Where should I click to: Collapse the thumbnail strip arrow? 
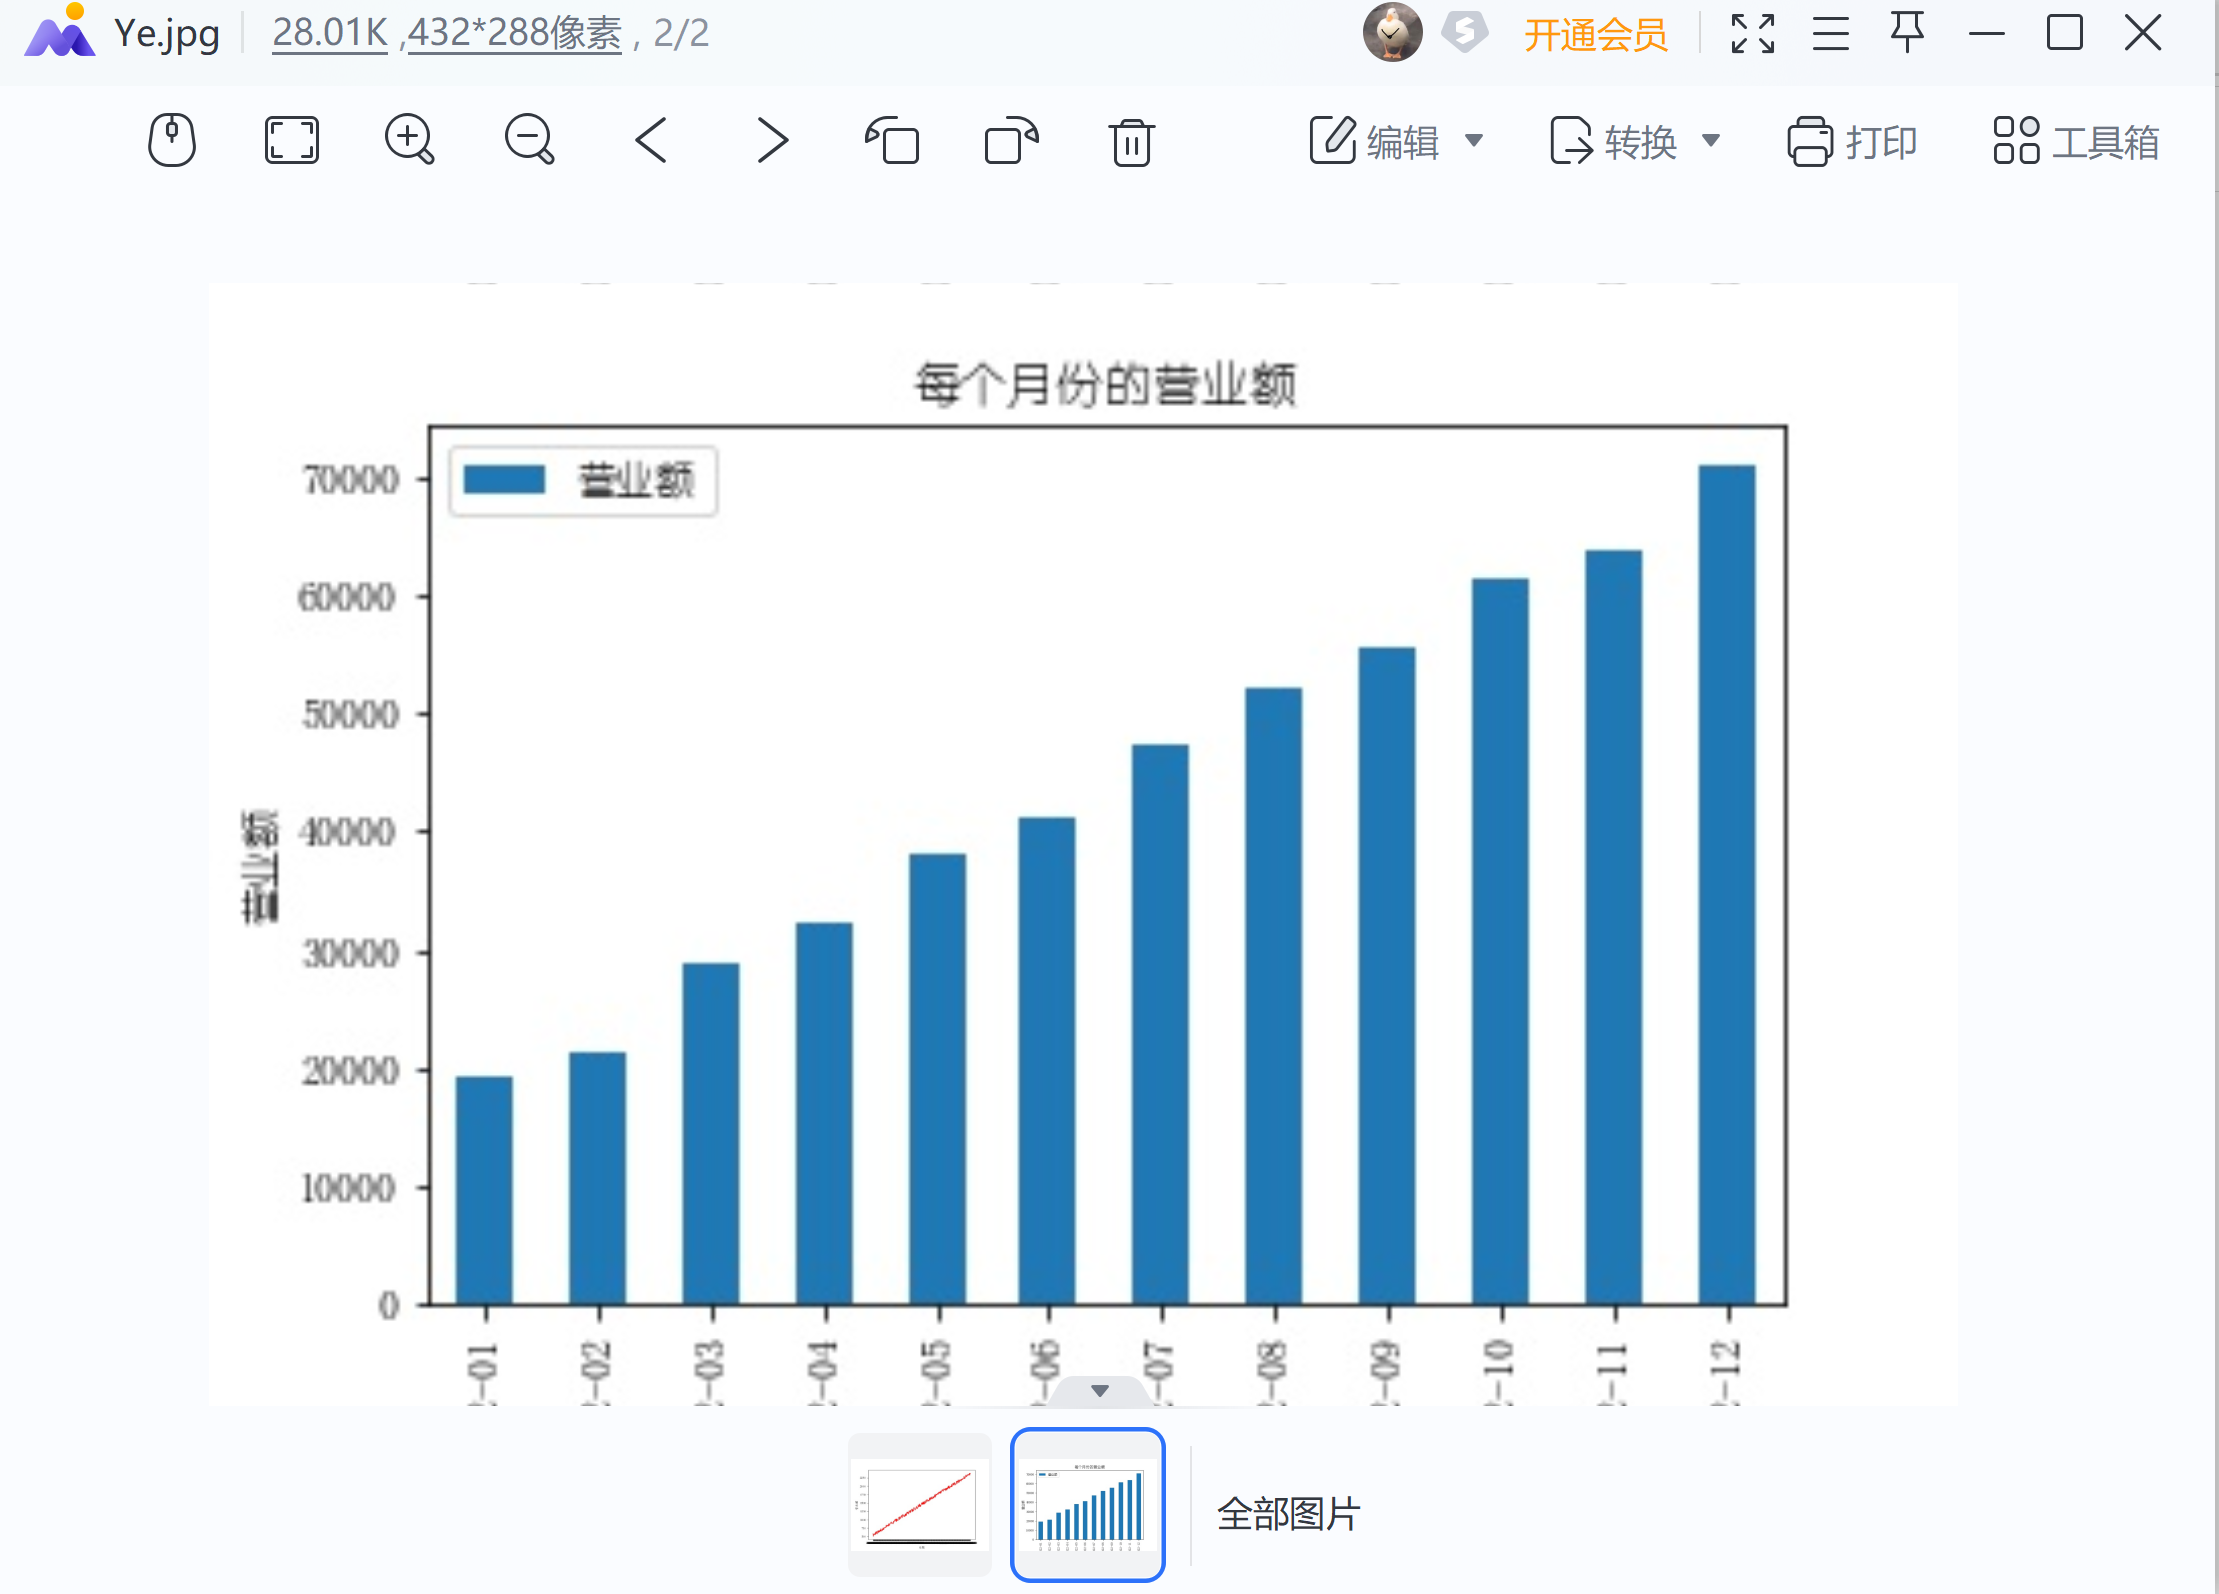click(1099, 1391)
